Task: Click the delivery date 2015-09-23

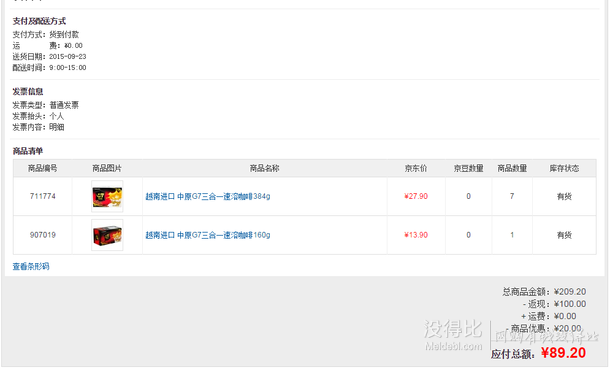Action: pyautogui.click(x=68, y=57)
